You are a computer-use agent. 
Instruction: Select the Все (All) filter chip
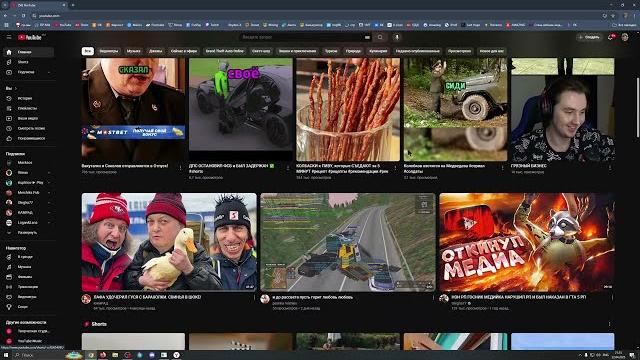pos(88,51)
